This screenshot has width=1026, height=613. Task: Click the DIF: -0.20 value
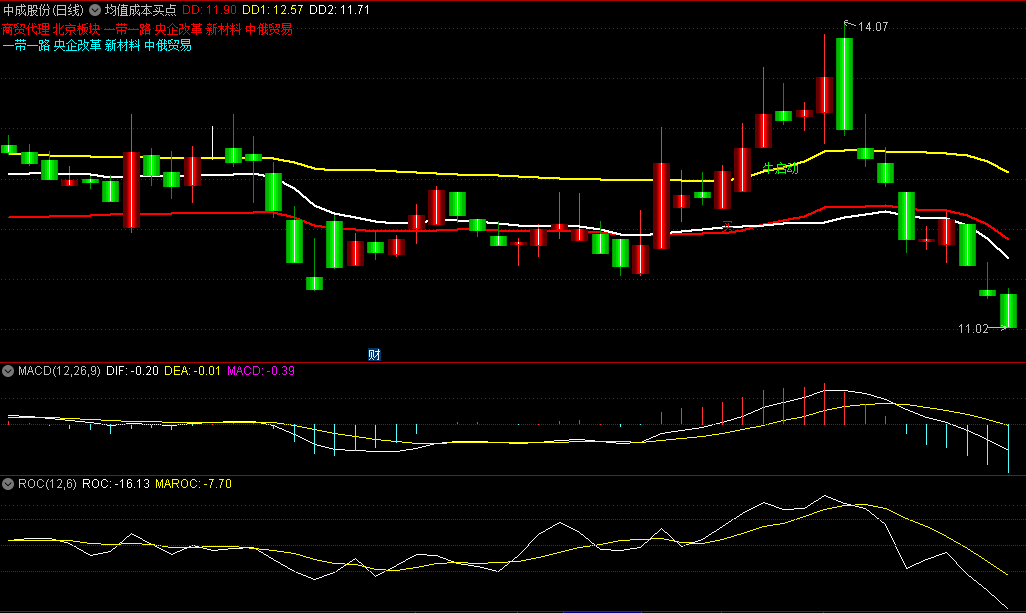point(132,371)
